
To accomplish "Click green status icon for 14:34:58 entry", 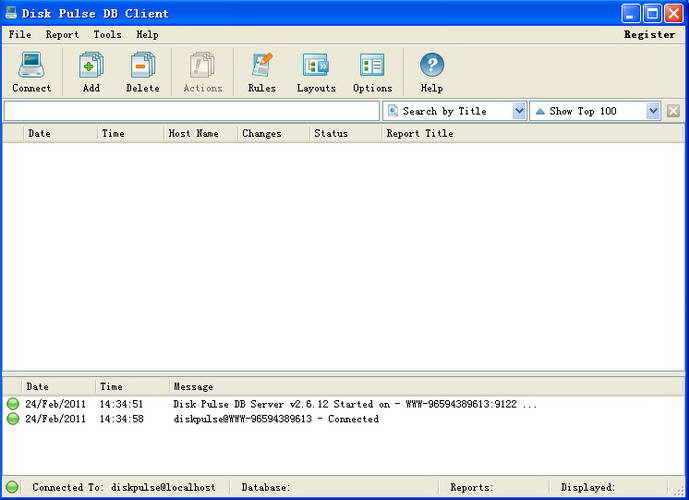I will [13, 419].
